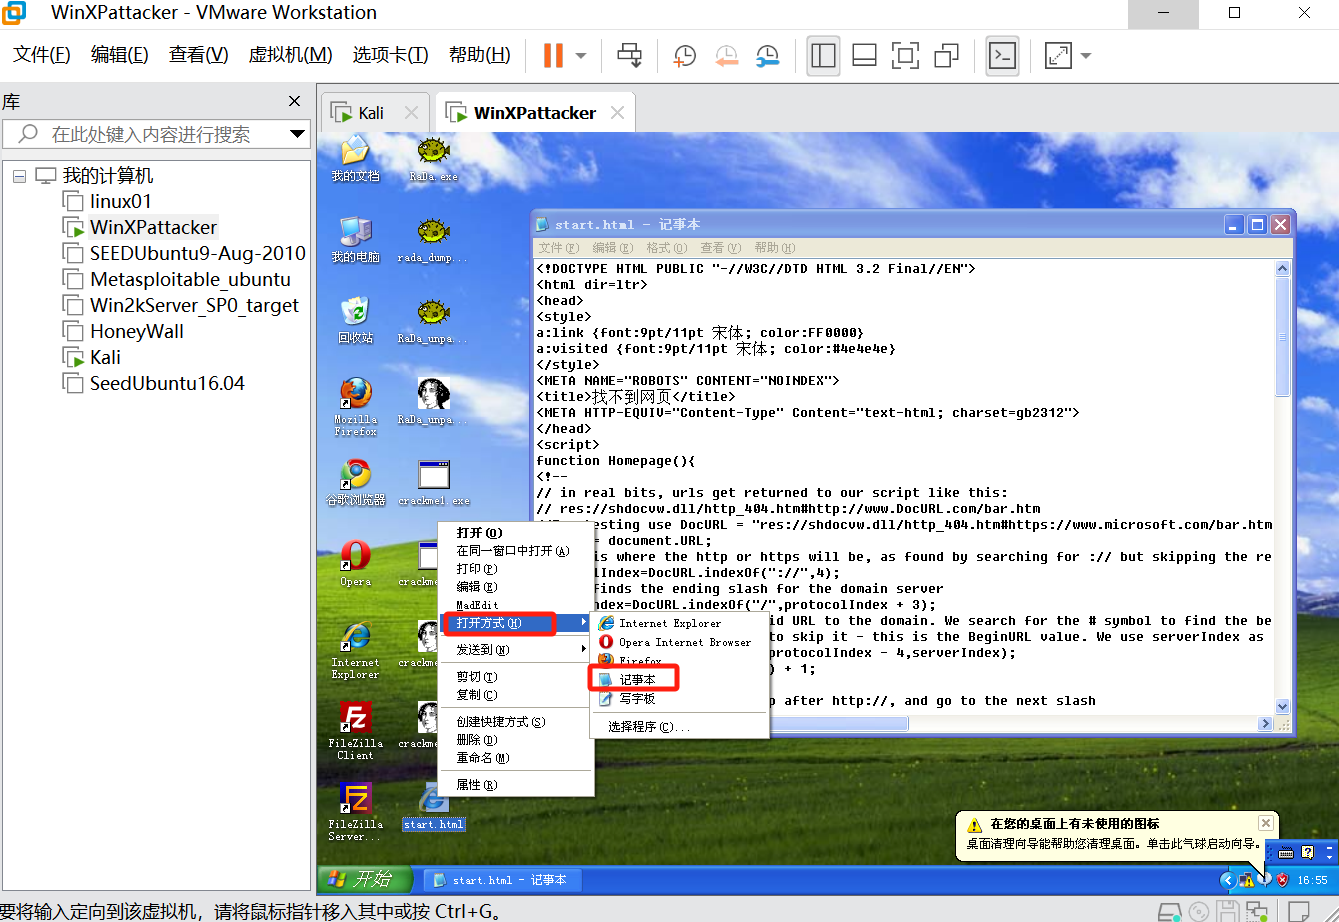The image size is (1339, 922).
Task: Close the desktop cleanup balloon tip
Action: coord(1265,823)
